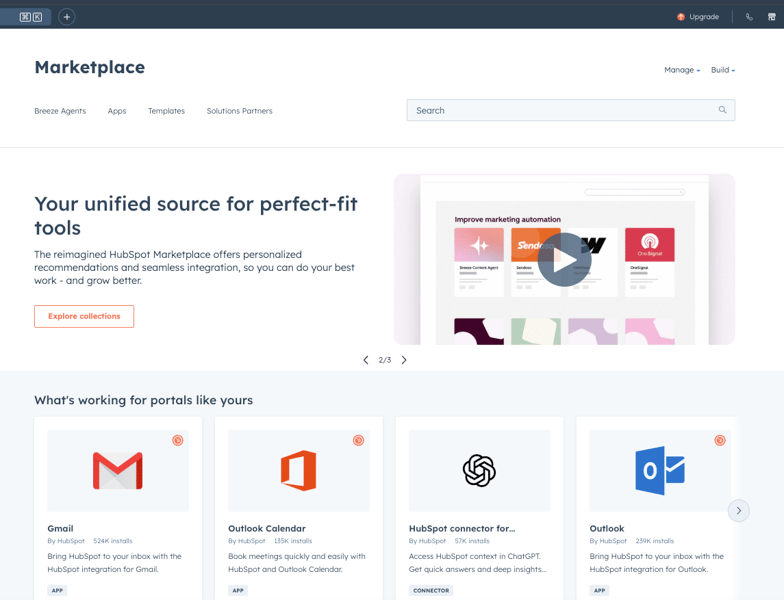Image resolution: width=784 pixels, height=600 pixels.
Task: Switch to the Breeze Agents tab
Action: pos(60,111)
